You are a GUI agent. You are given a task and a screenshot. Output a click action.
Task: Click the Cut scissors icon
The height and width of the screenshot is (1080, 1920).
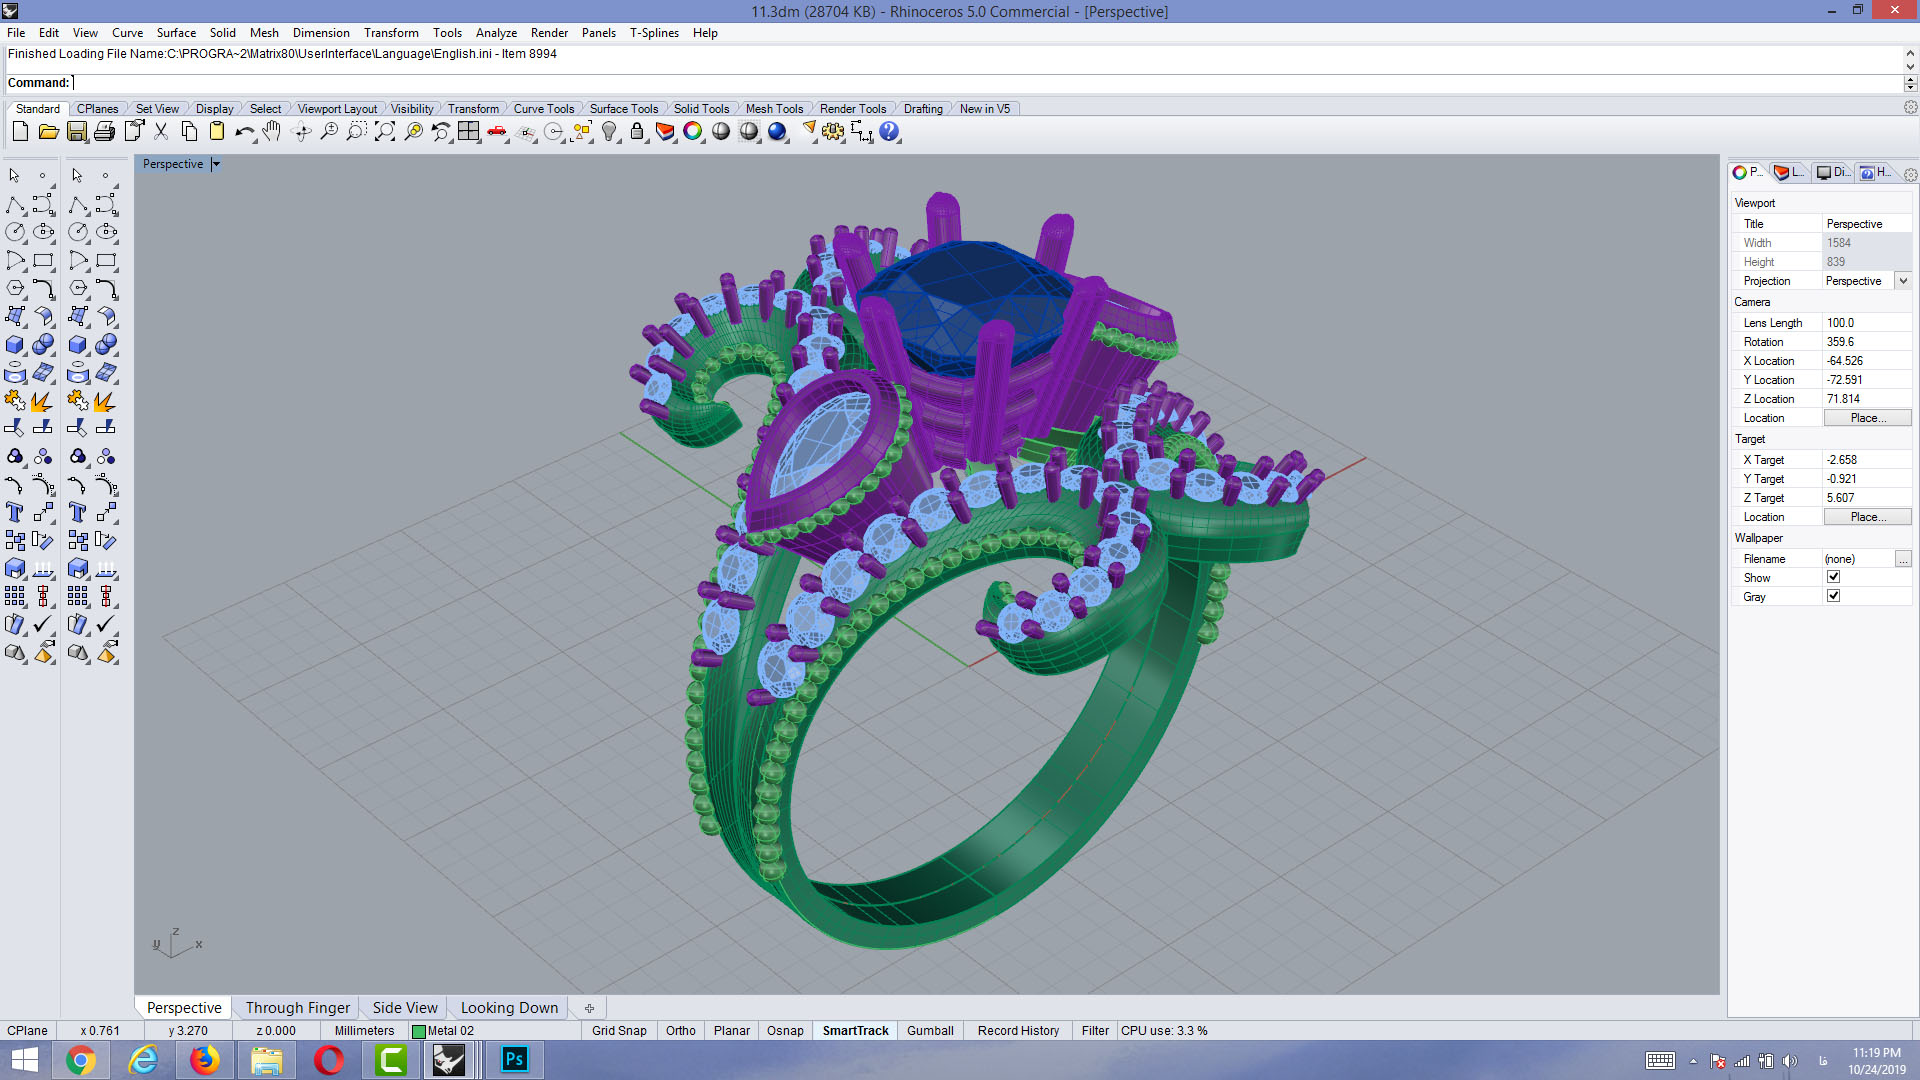coord(161,132)
